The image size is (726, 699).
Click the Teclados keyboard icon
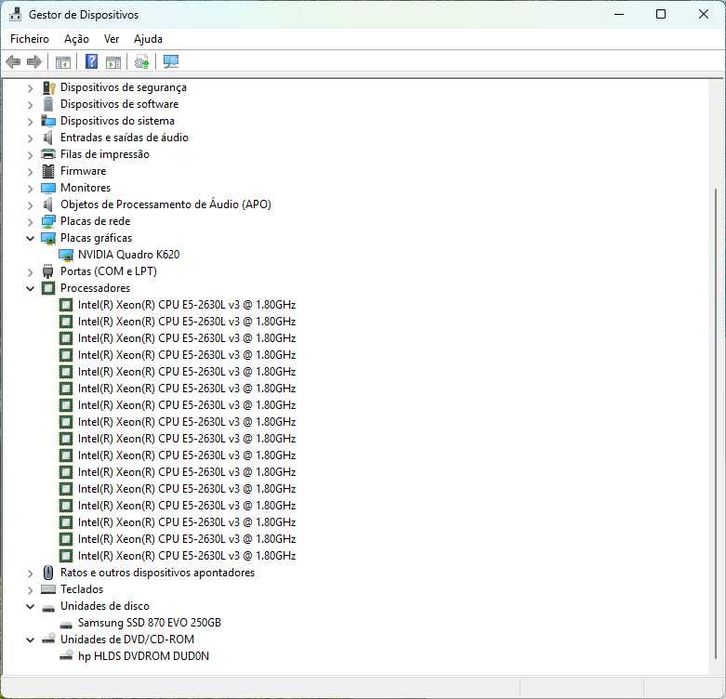point(48,589)
